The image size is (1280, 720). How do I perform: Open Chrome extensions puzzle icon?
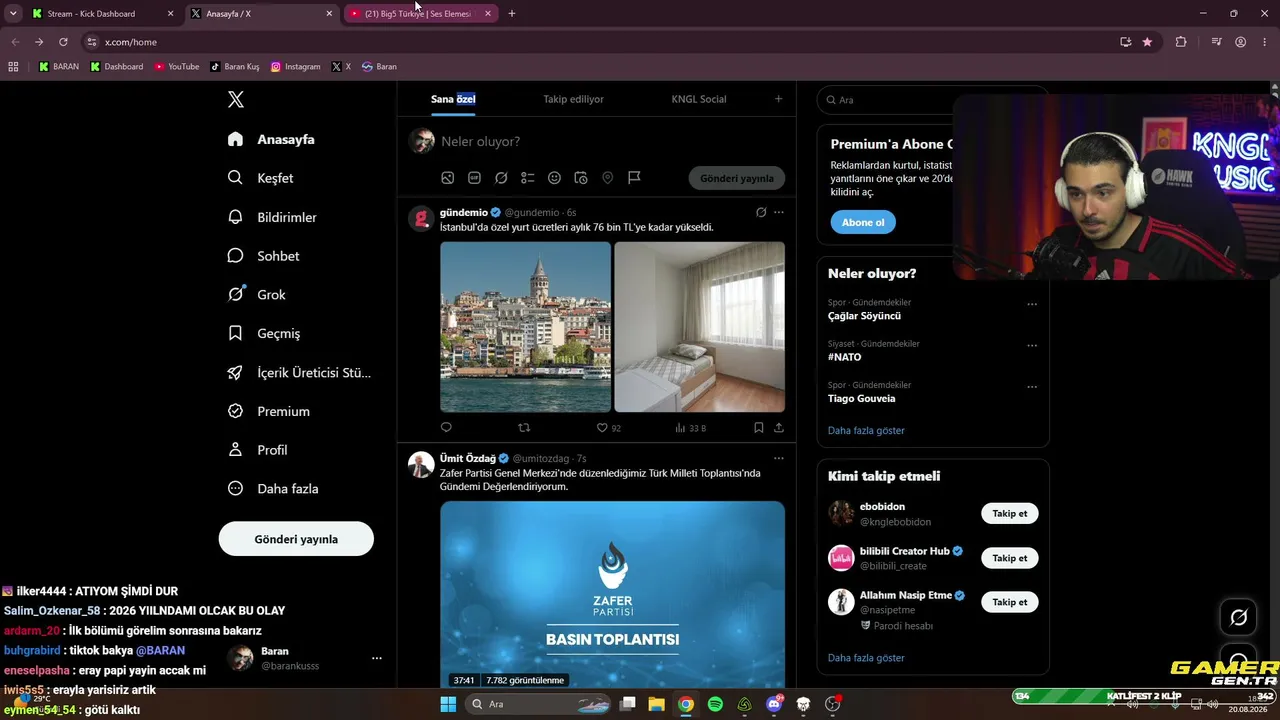[1181, 42]
